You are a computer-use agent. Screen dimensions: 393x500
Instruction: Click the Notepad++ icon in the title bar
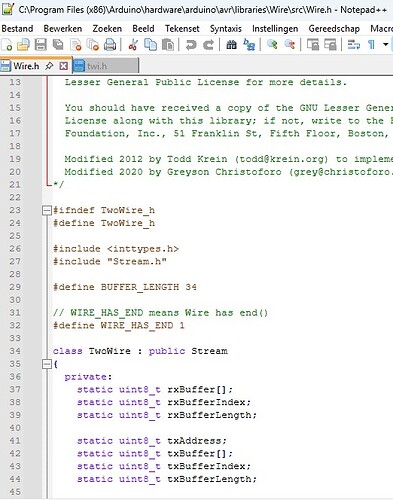pyautogui.click(x=8, y=9)
